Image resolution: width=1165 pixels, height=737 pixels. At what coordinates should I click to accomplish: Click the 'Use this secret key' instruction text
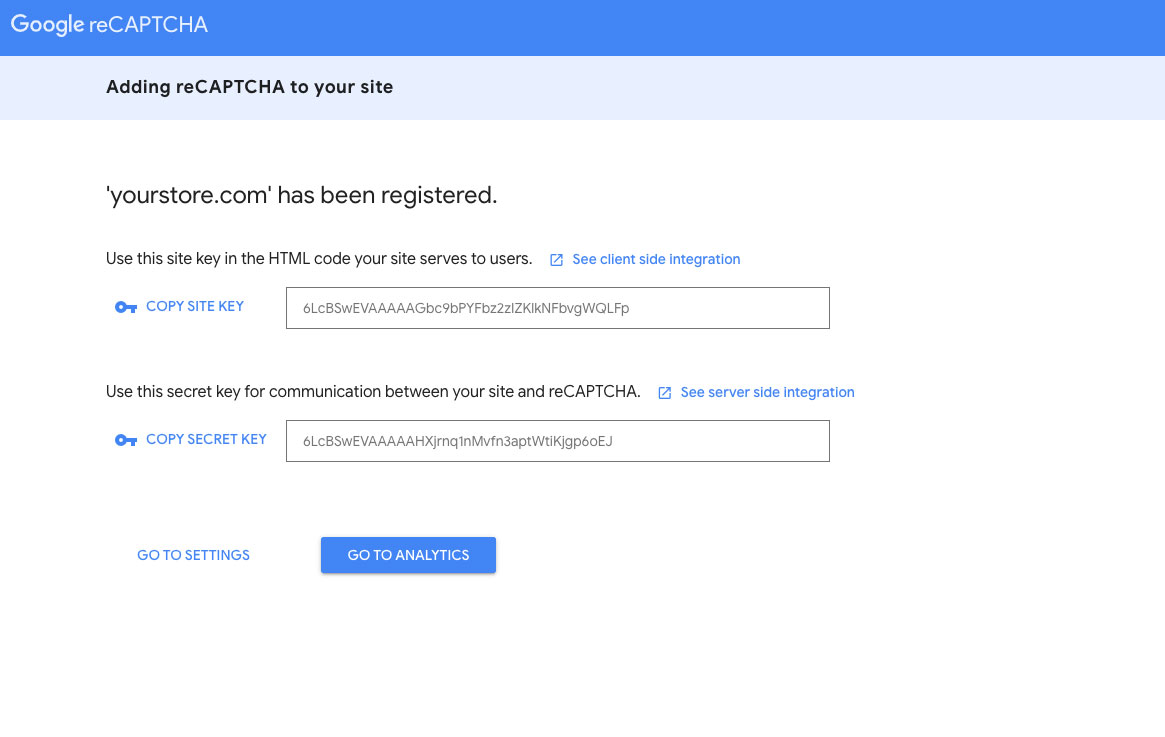coord(373,392)
